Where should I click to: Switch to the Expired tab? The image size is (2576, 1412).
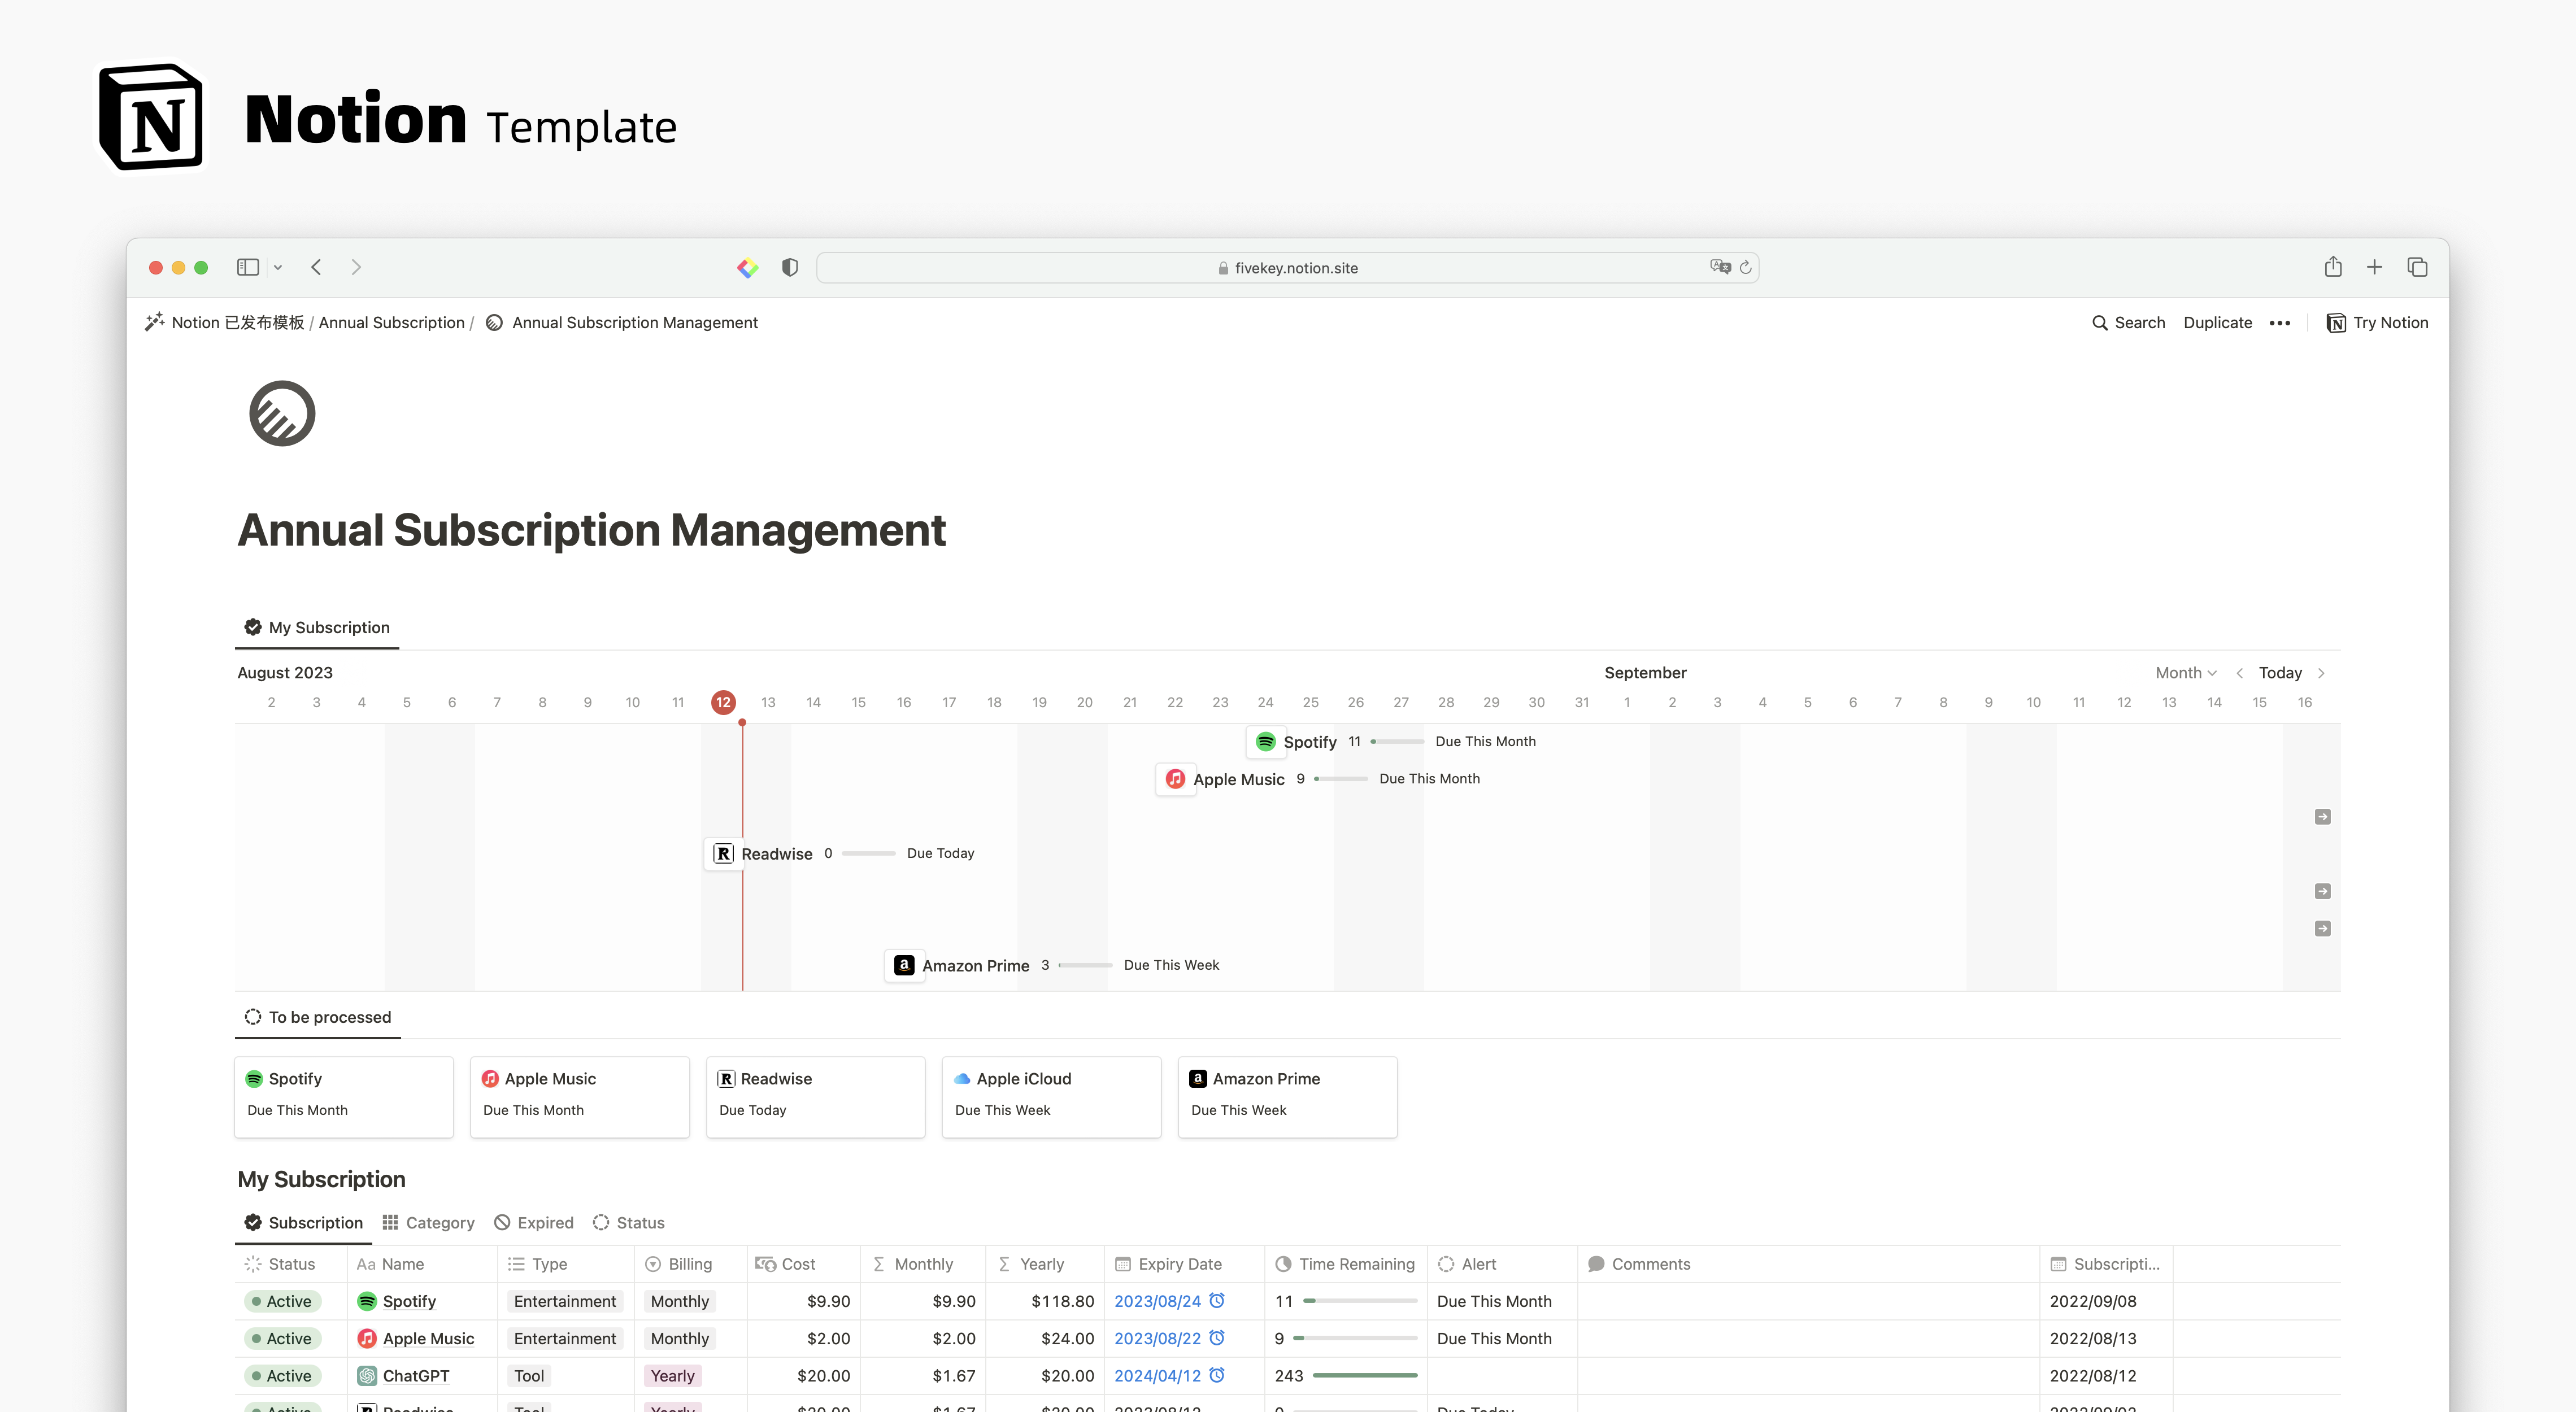[x=534, y=1222]
